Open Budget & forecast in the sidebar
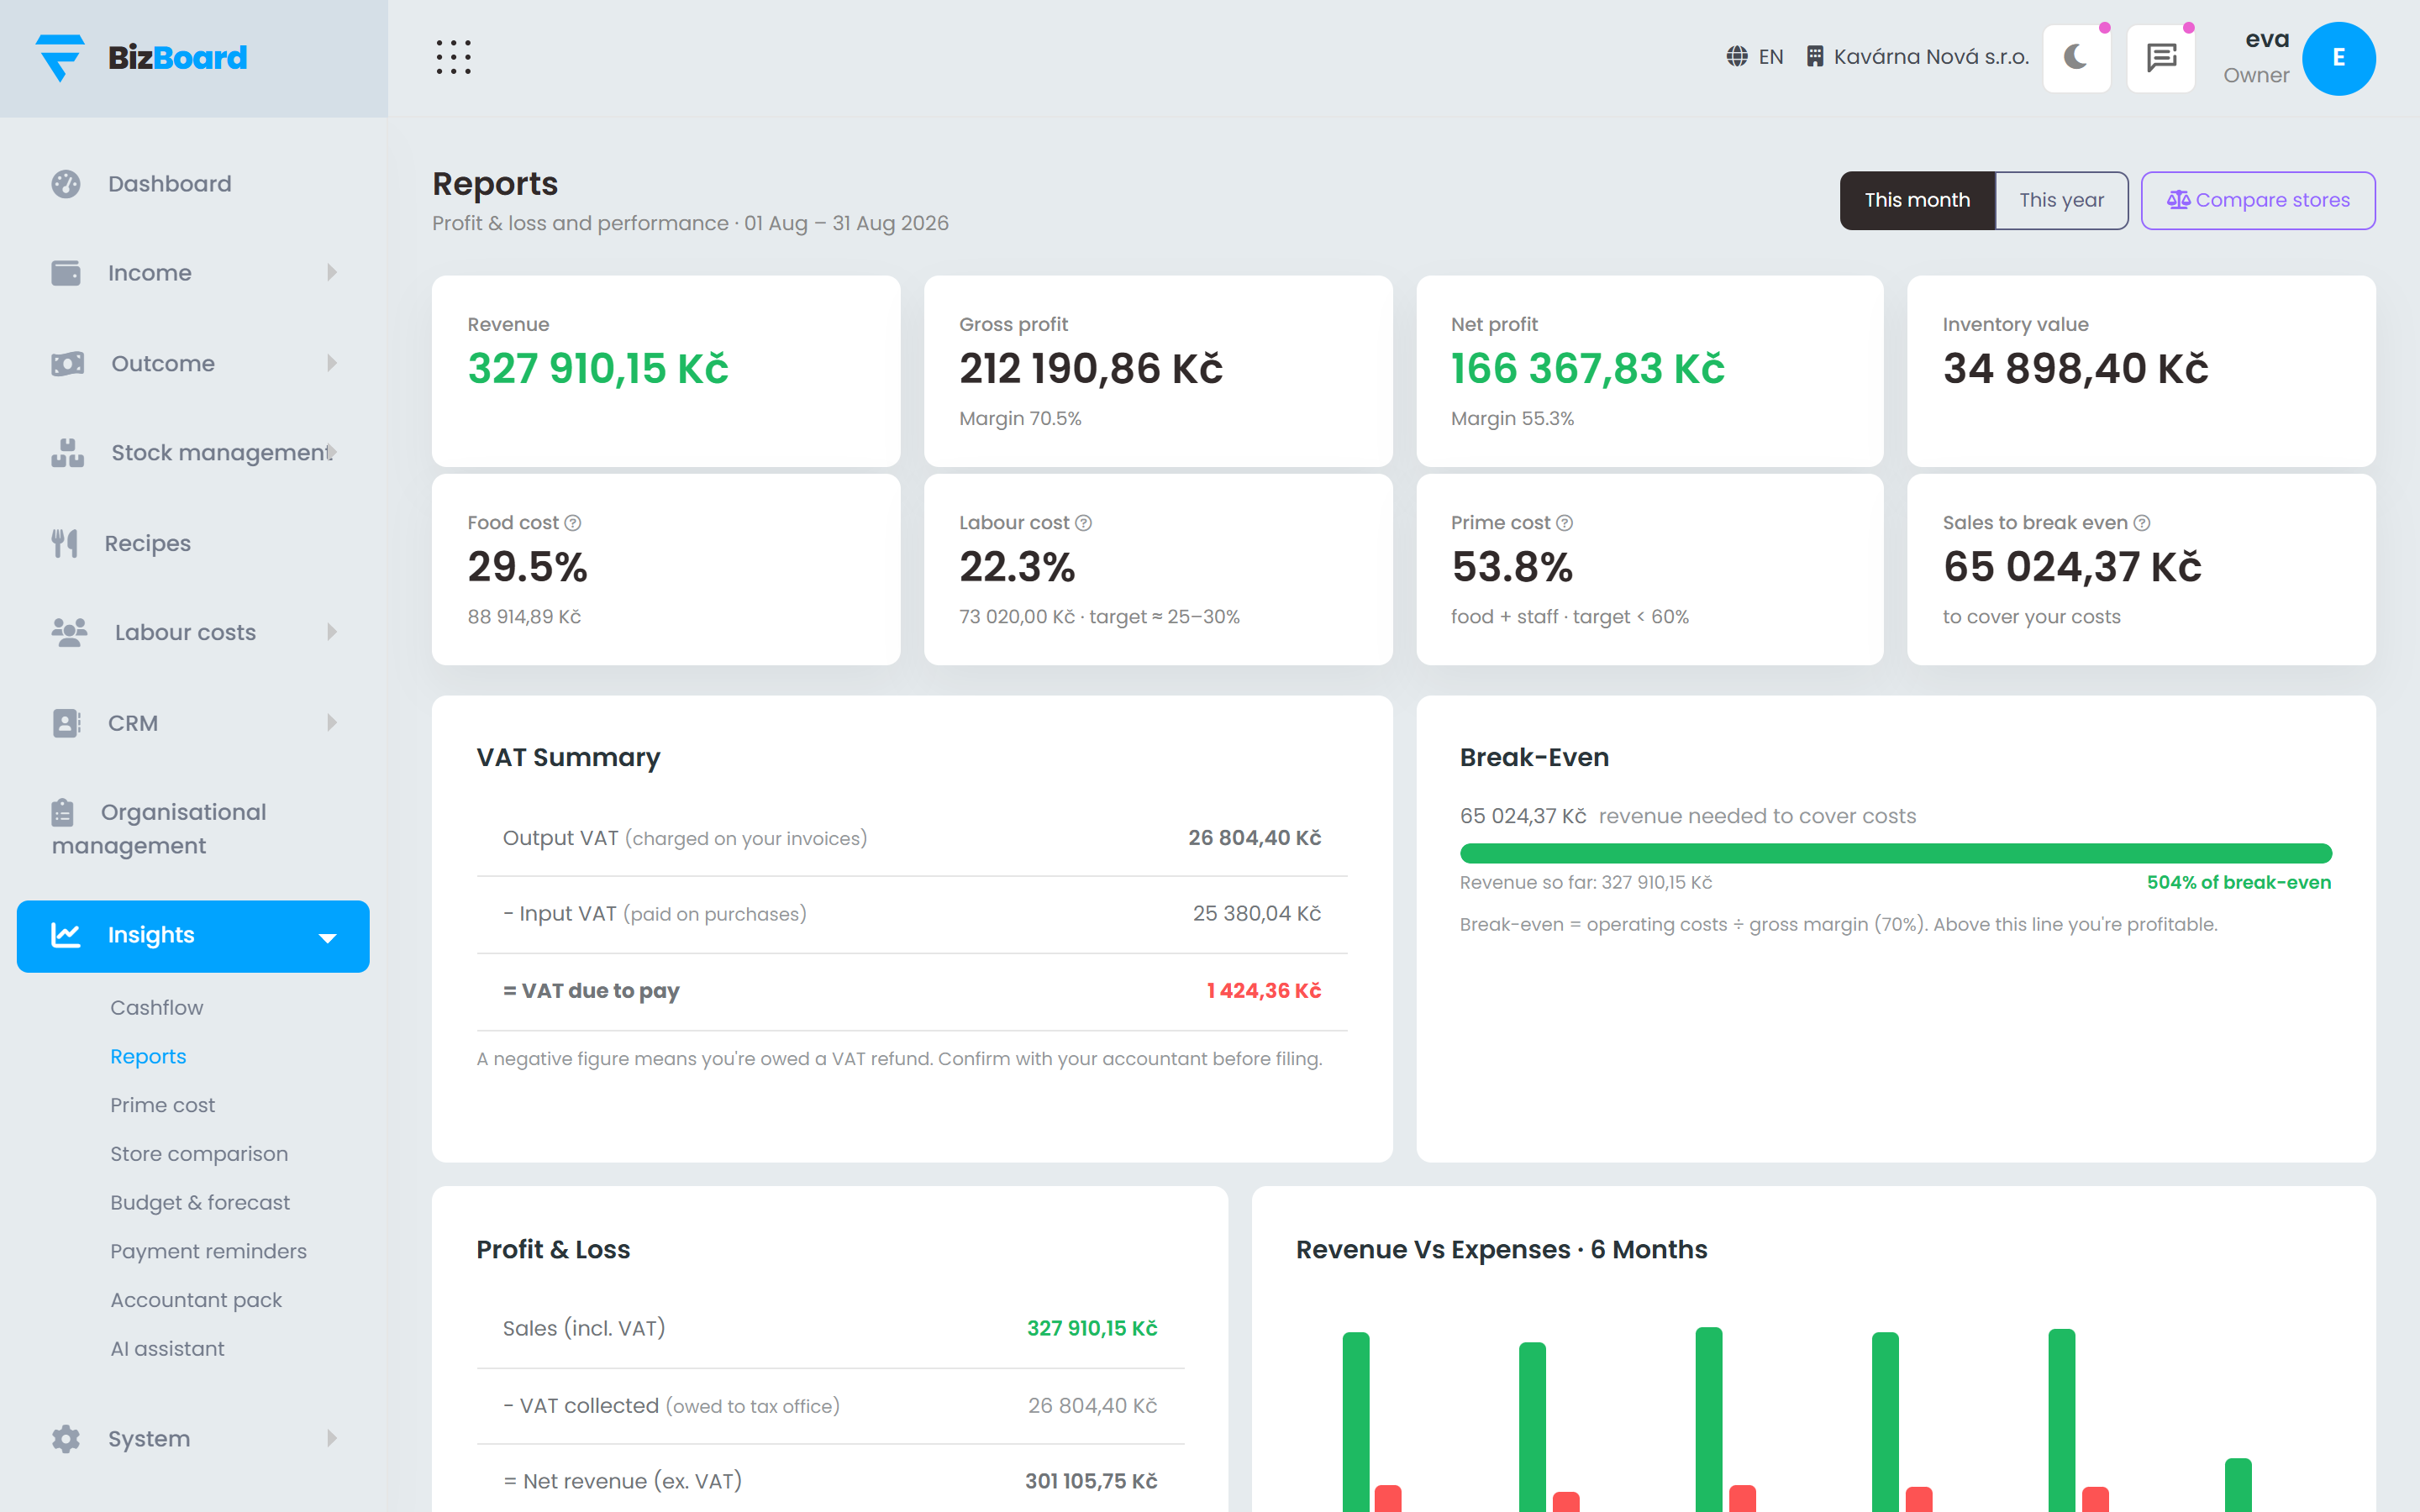The height and width of the screenshot is (1512, 2420). point(200,1203)
